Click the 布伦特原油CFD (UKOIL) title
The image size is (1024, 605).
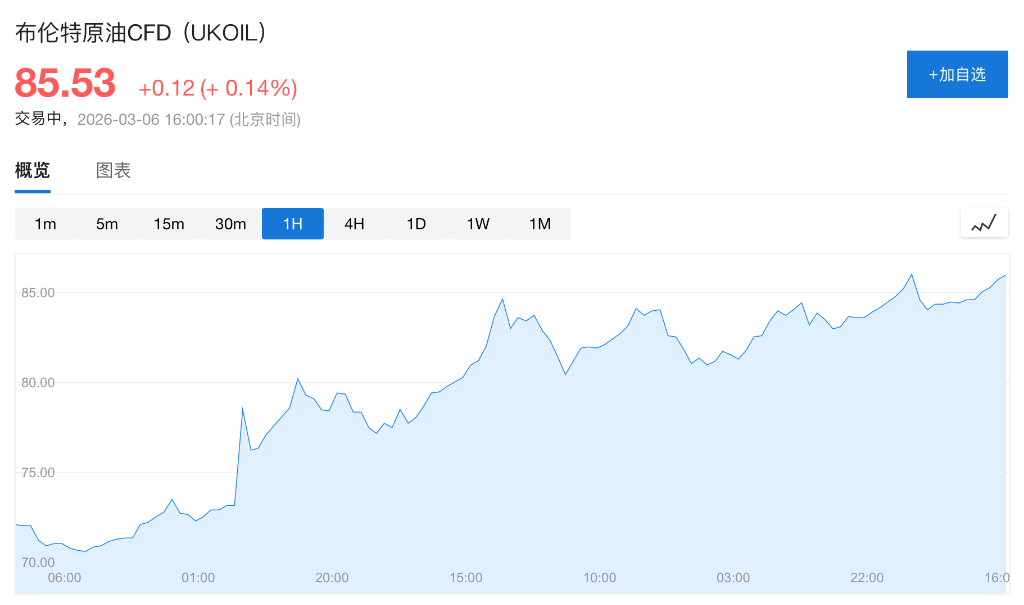pos(142,33)
